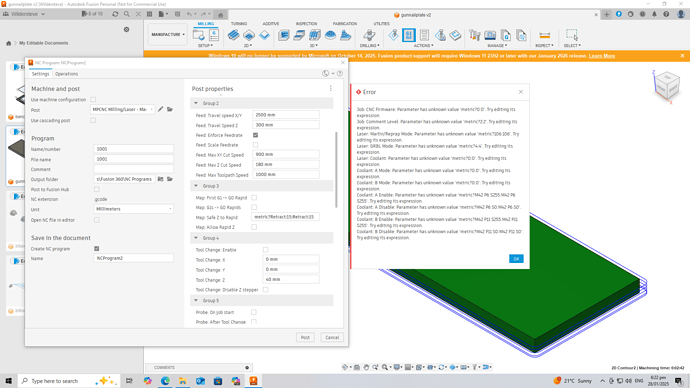
Task: Open the Unit Millimeters dropdown
Action: pyautogui.click(x=133, y=209)
